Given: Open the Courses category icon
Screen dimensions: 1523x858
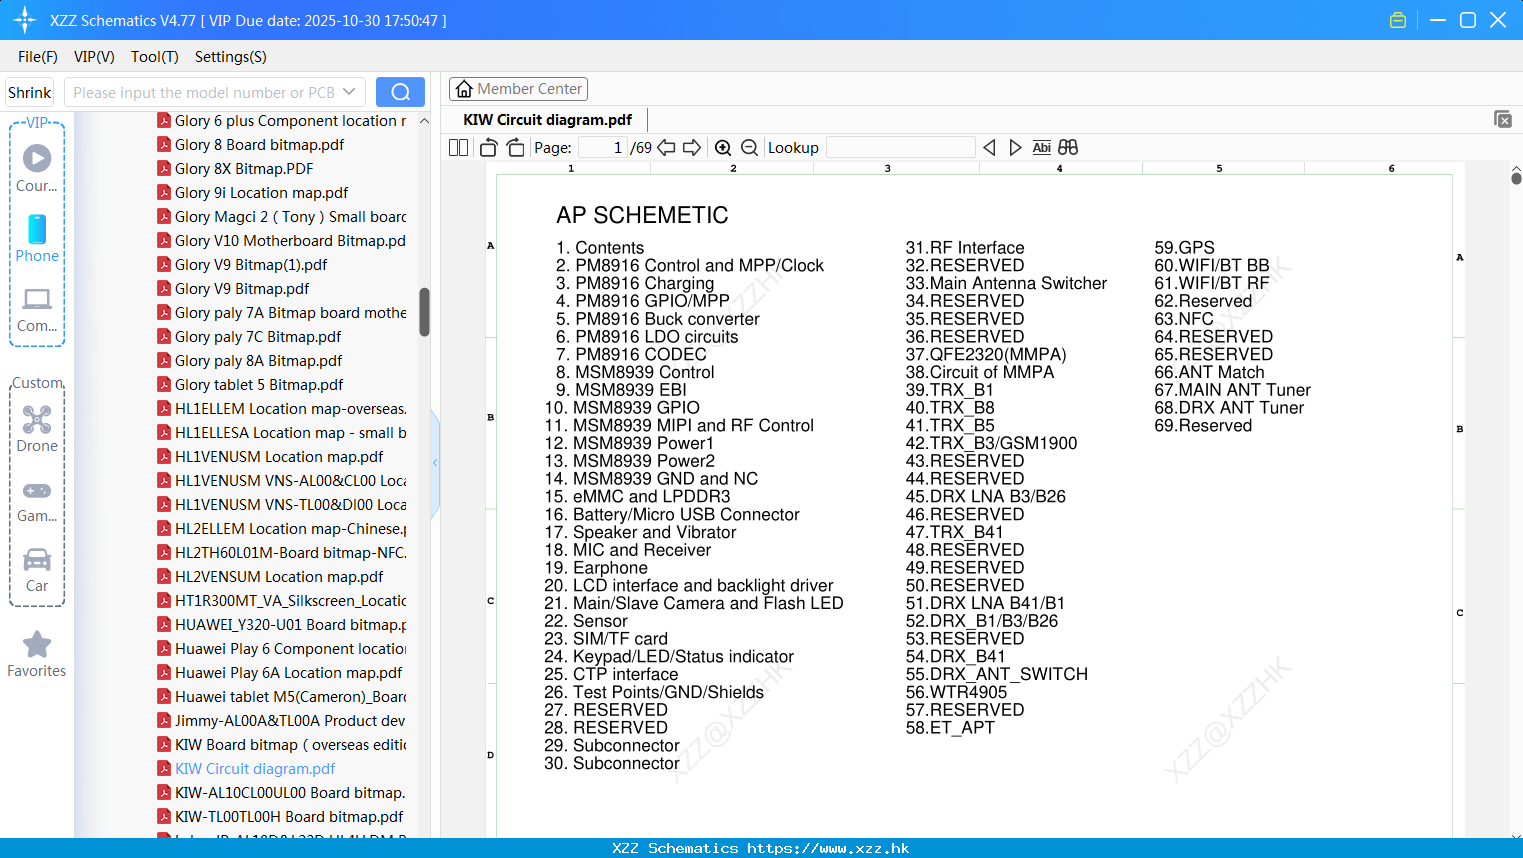Looking at the screenshot, I should (x=37, y=158).
